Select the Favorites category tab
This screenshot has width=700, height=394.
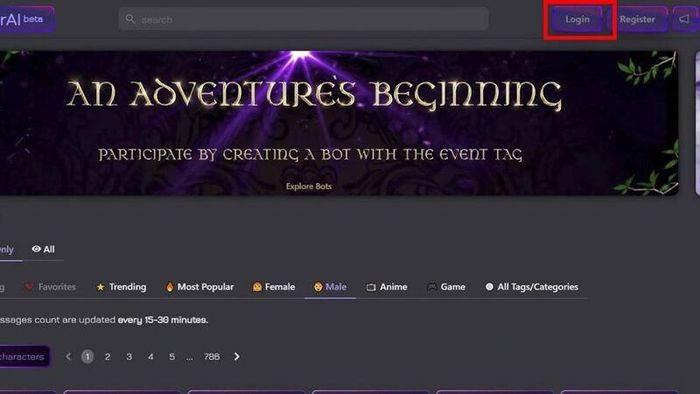[x=50, y=287]
